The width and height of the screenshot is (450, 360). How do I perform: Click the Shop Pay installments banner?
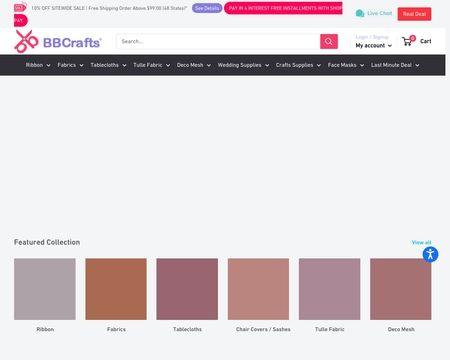tap(283, 8)
